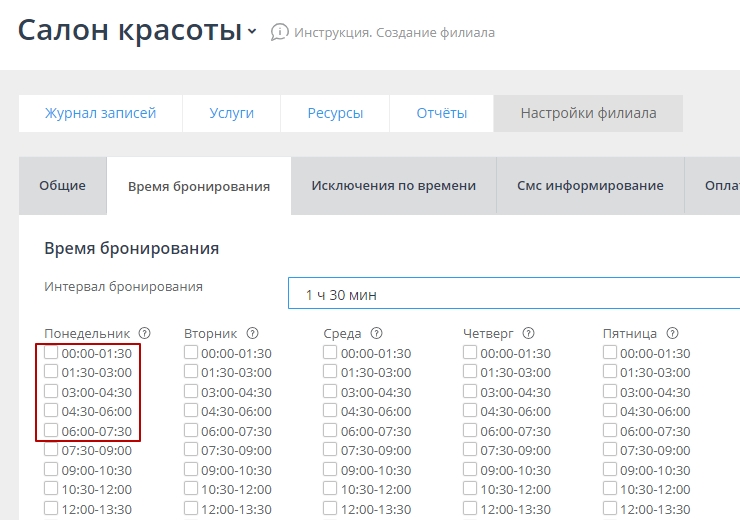The height and width of the screenshot is (520, 740).
Task: Click the info icon before Инструкция
Action: tap(280, 32)
